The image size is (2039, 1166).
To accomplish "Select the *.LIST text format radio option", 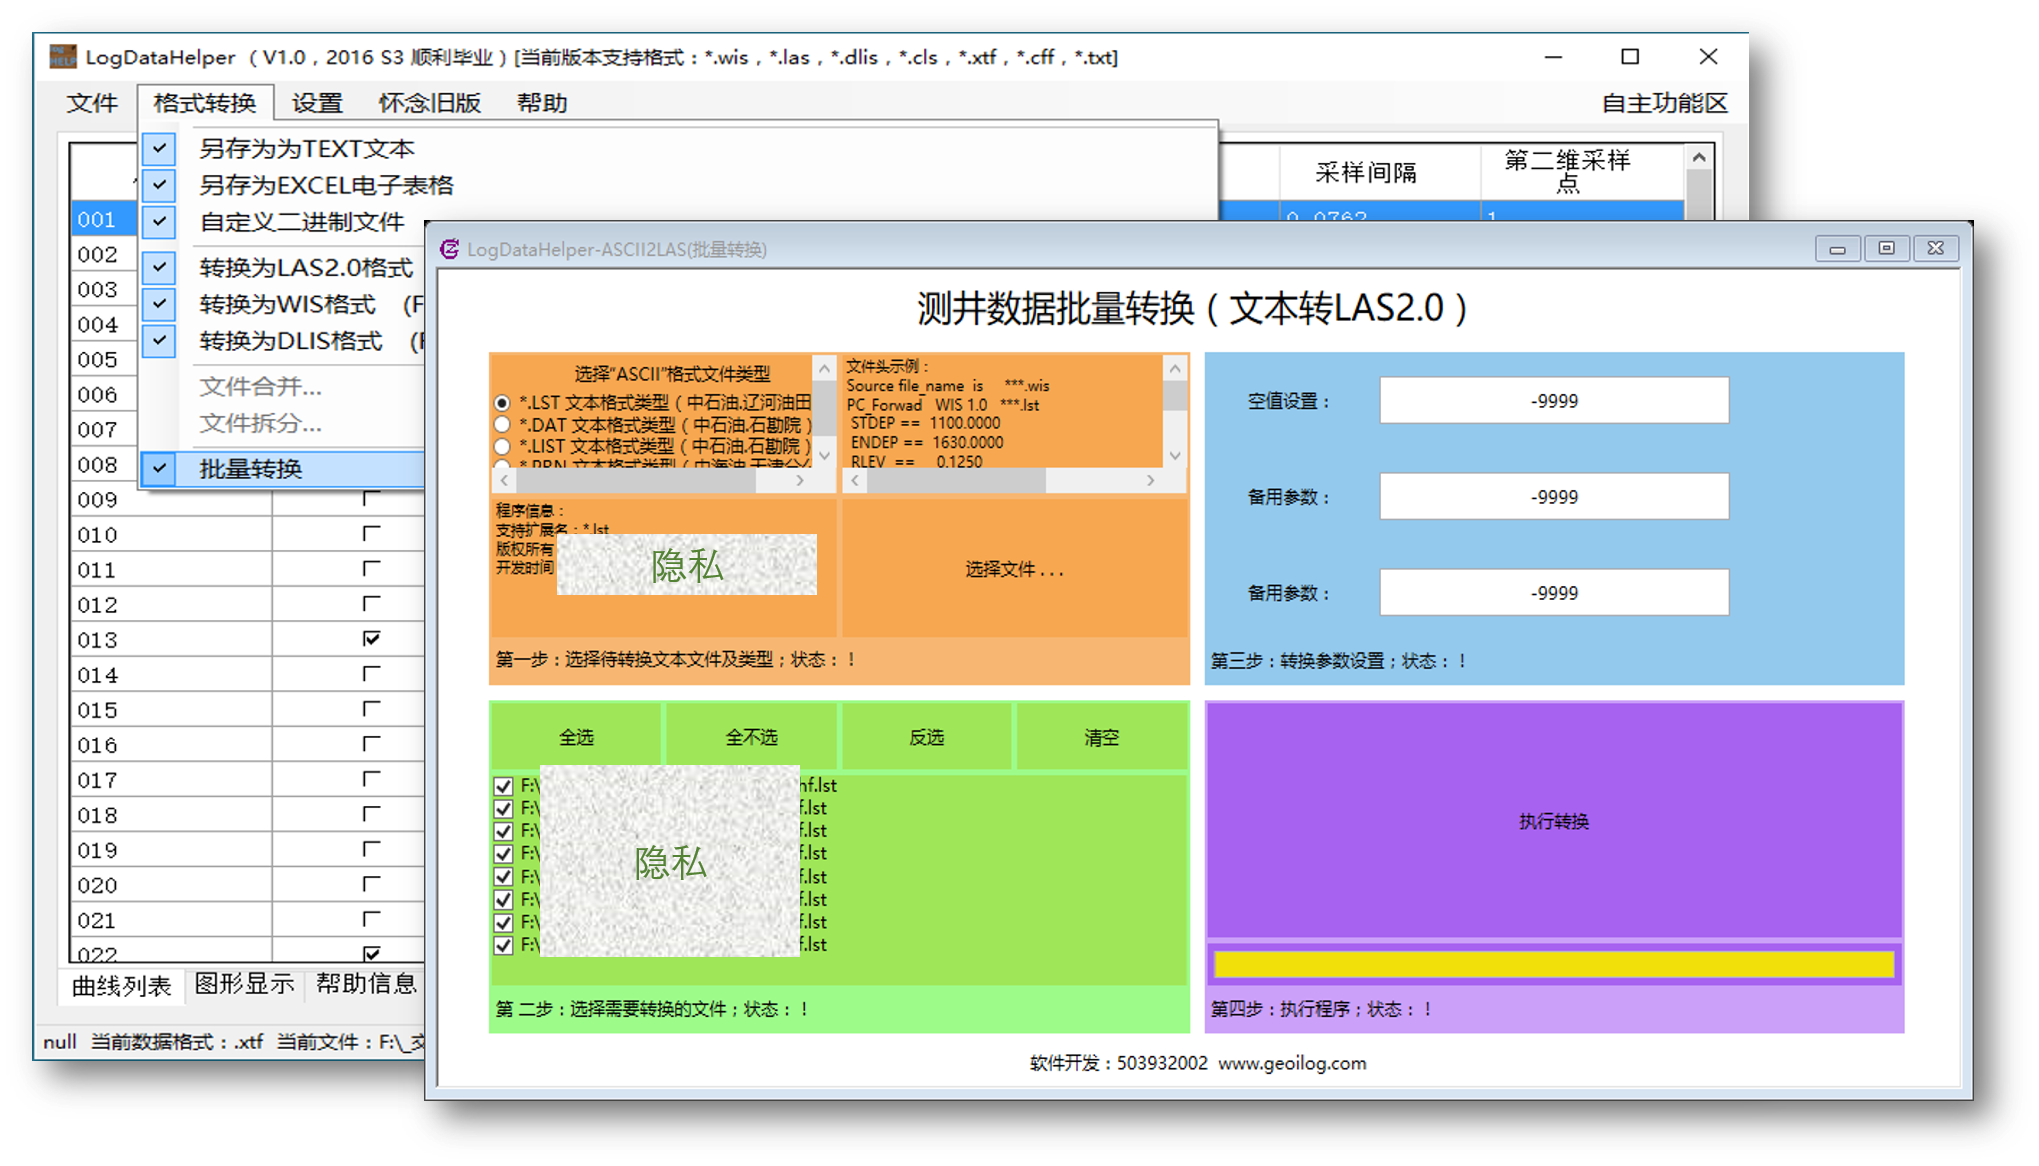I will 502,446.
